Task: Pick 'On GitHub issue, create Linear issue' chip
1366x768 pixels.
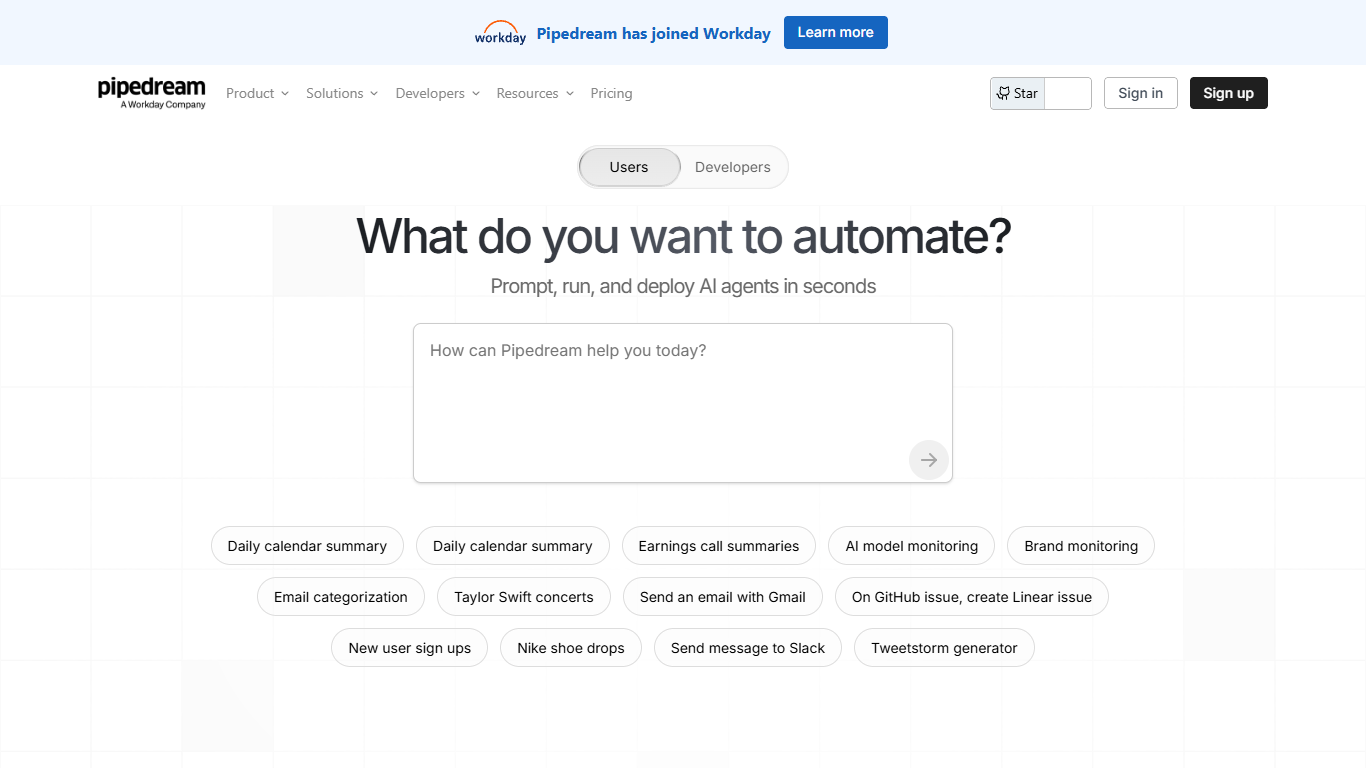Action: pyautogui.click(x=972, y=597)
